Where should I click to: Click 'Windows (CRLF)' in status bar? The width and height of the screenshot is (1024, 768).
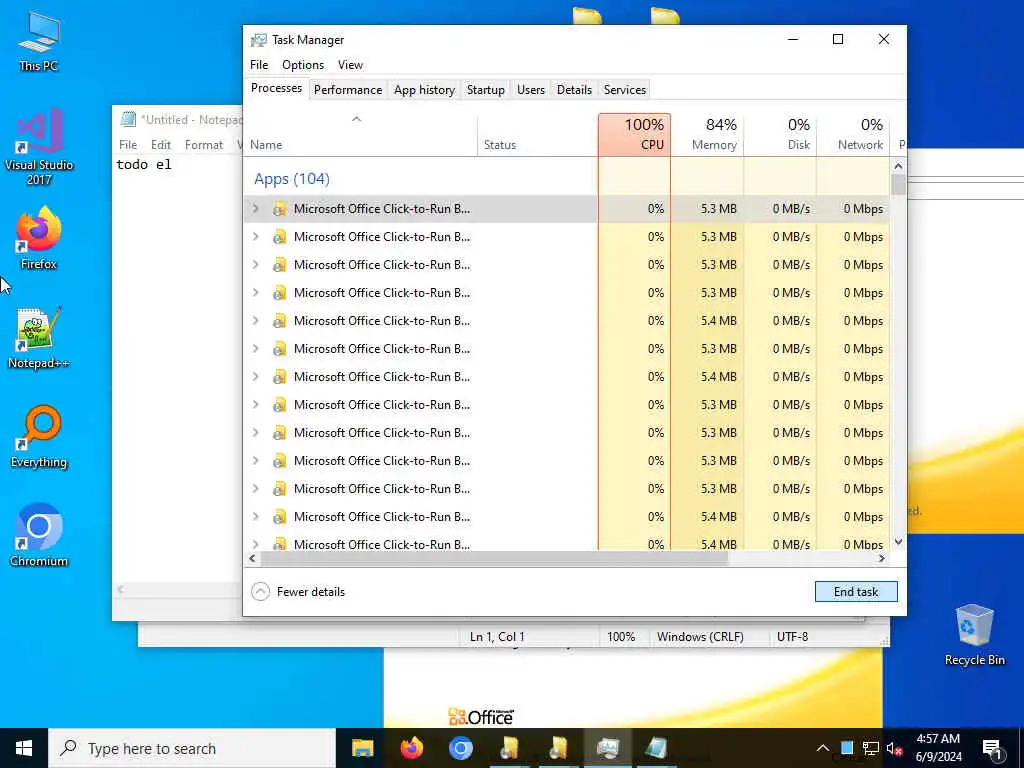click(700, 637)
